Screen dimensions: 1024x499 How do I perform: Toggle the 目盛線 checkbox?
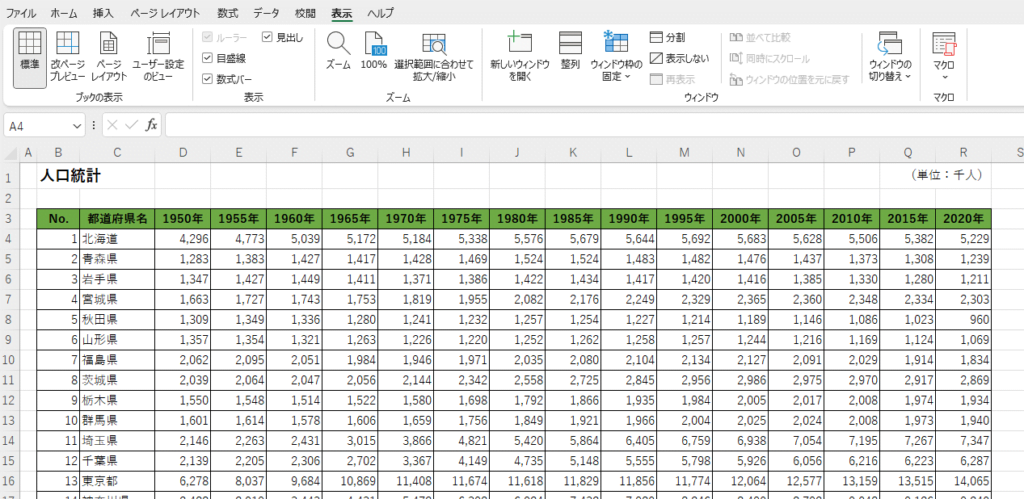(208, 59)
